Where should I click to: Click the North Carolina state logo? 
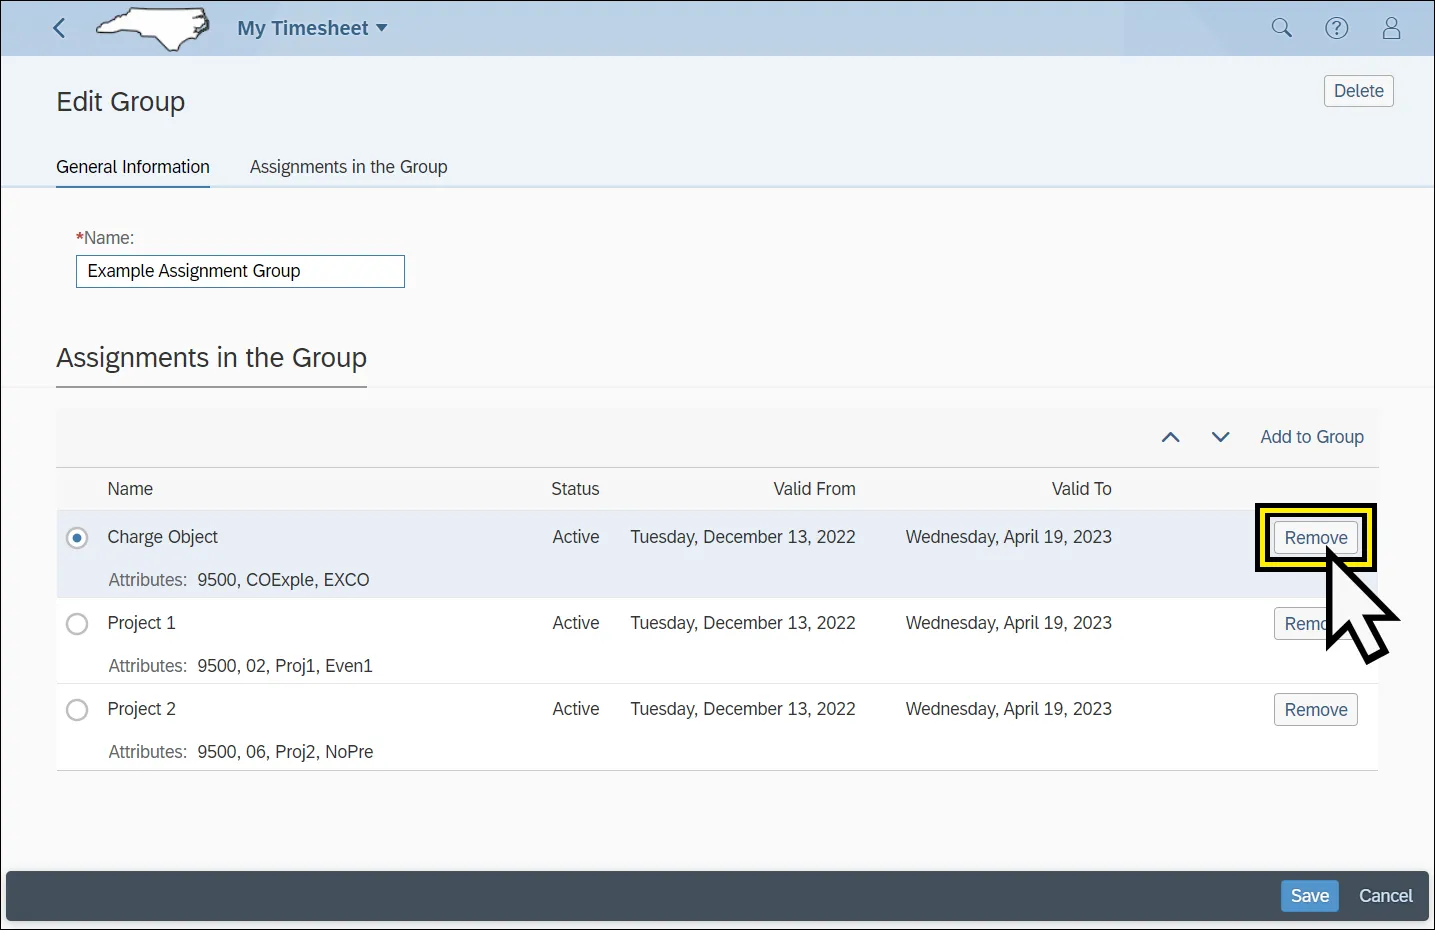click(x=153, y=28)
